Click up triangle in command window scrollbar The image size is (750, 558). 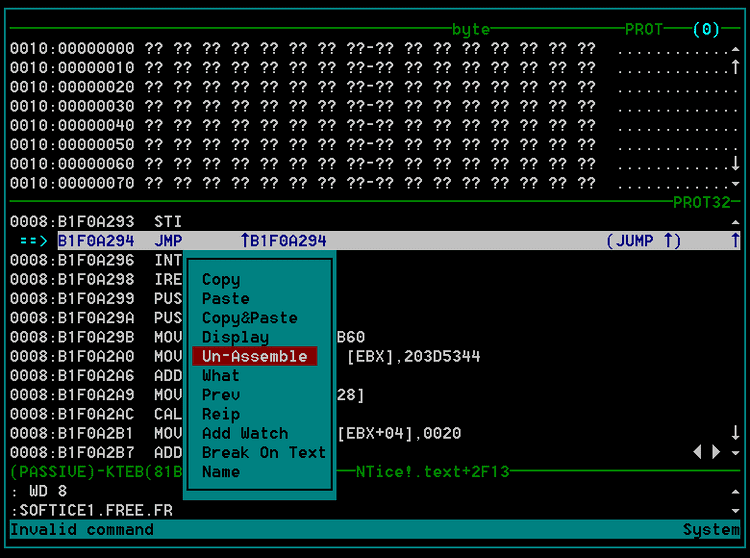(x=735, y=492)
